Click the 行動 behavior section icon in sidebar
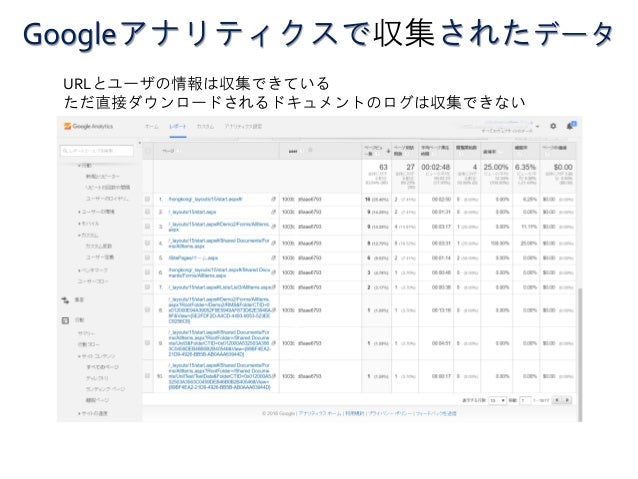Viewport: 638px width, 479px height. 65,320
